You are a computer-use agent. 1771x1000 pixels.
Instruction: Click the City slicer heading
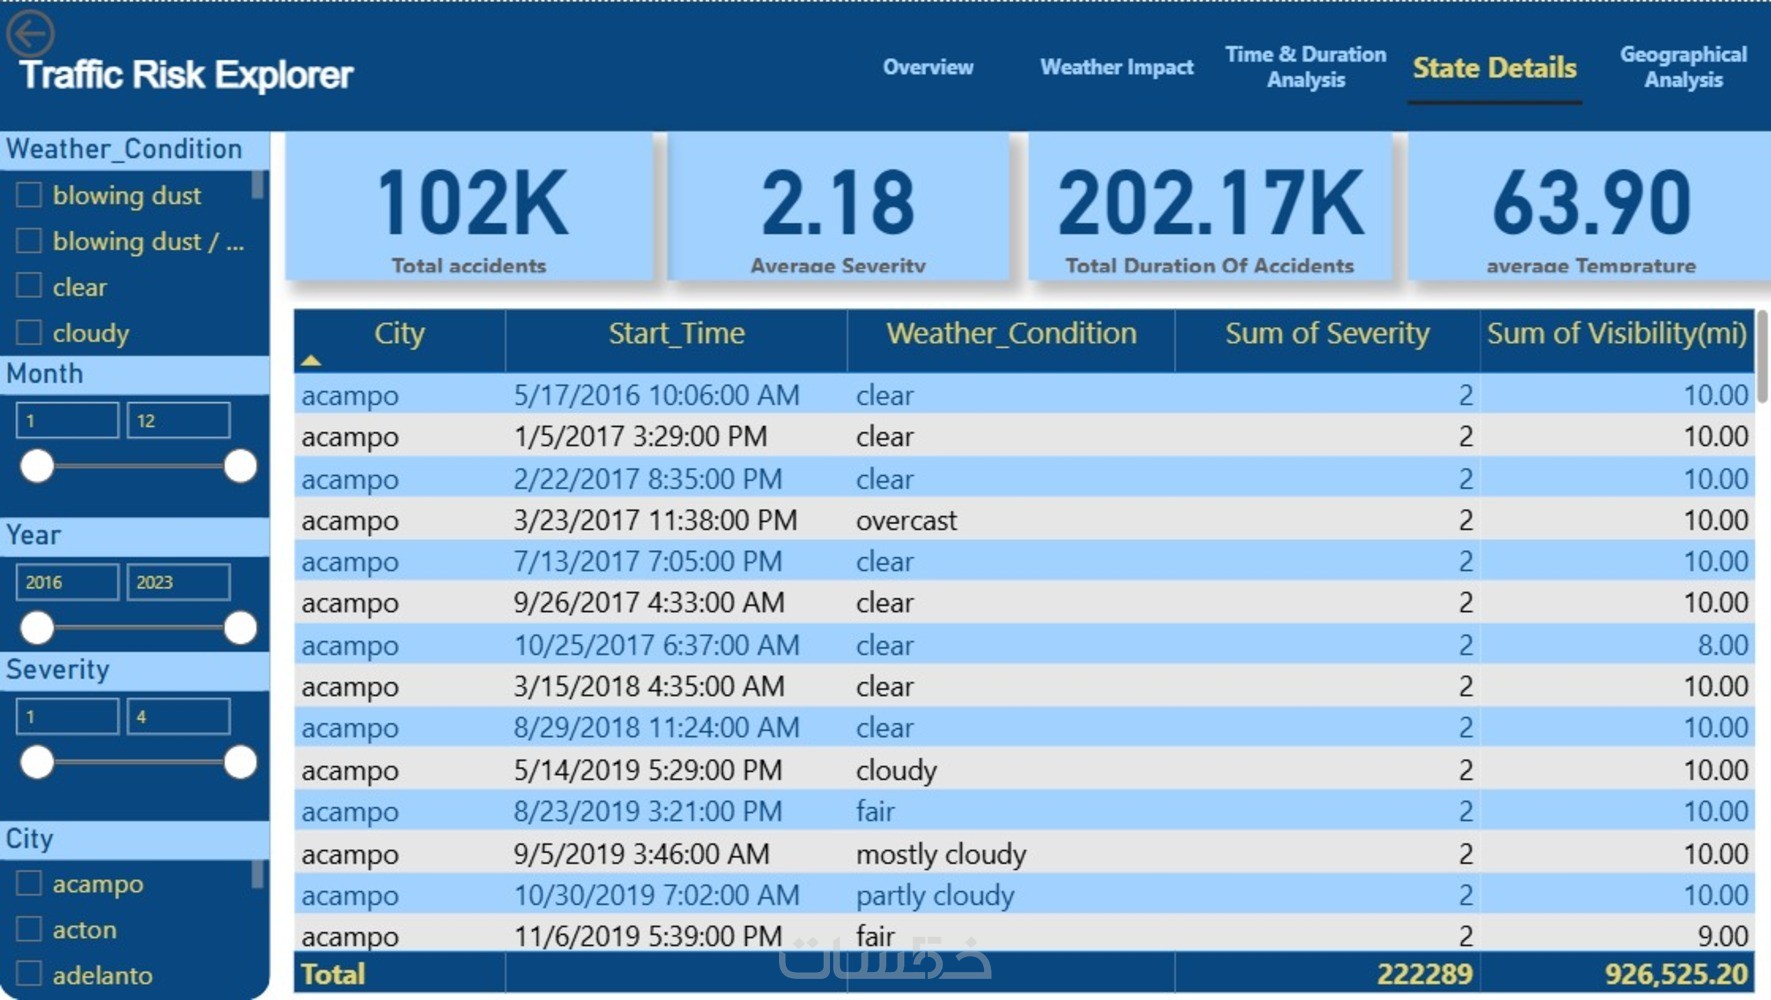pyautogui.click(x=29, y=839)
